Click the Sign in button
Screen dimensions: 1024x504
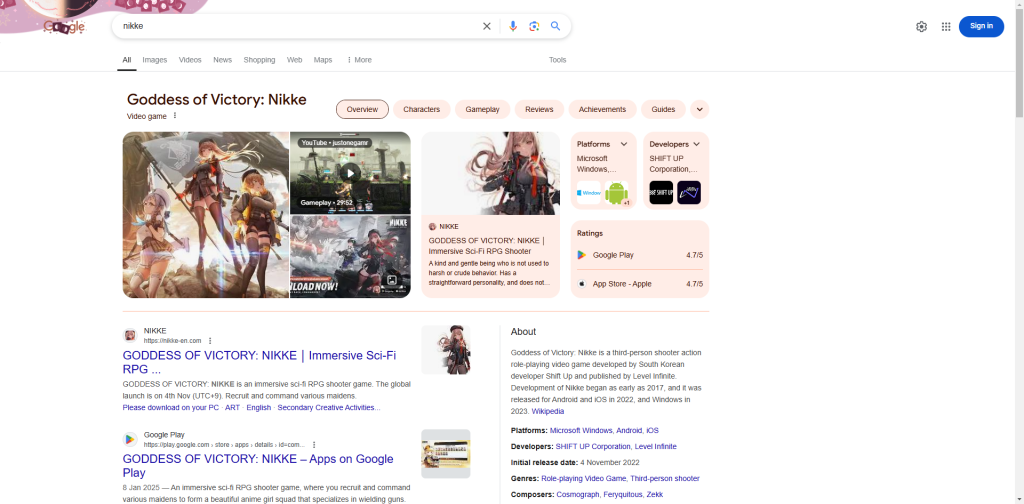click(980, 26)
